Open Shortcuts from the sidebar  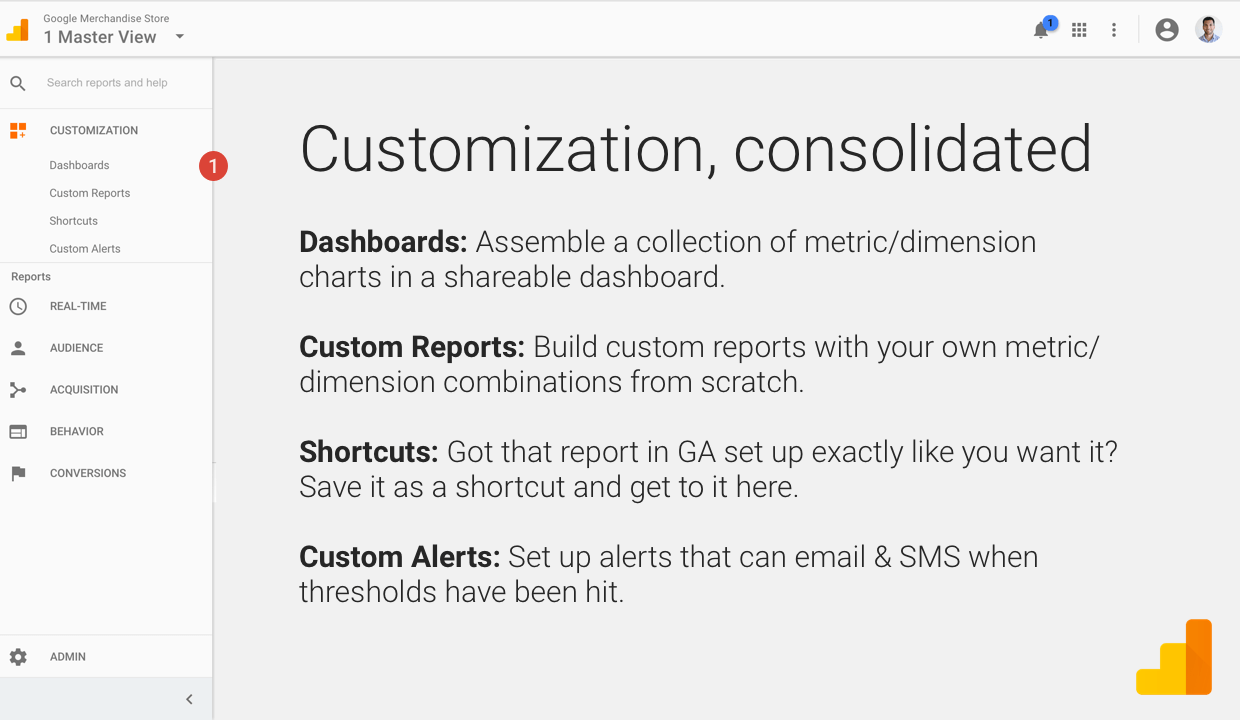pos(73,220)
